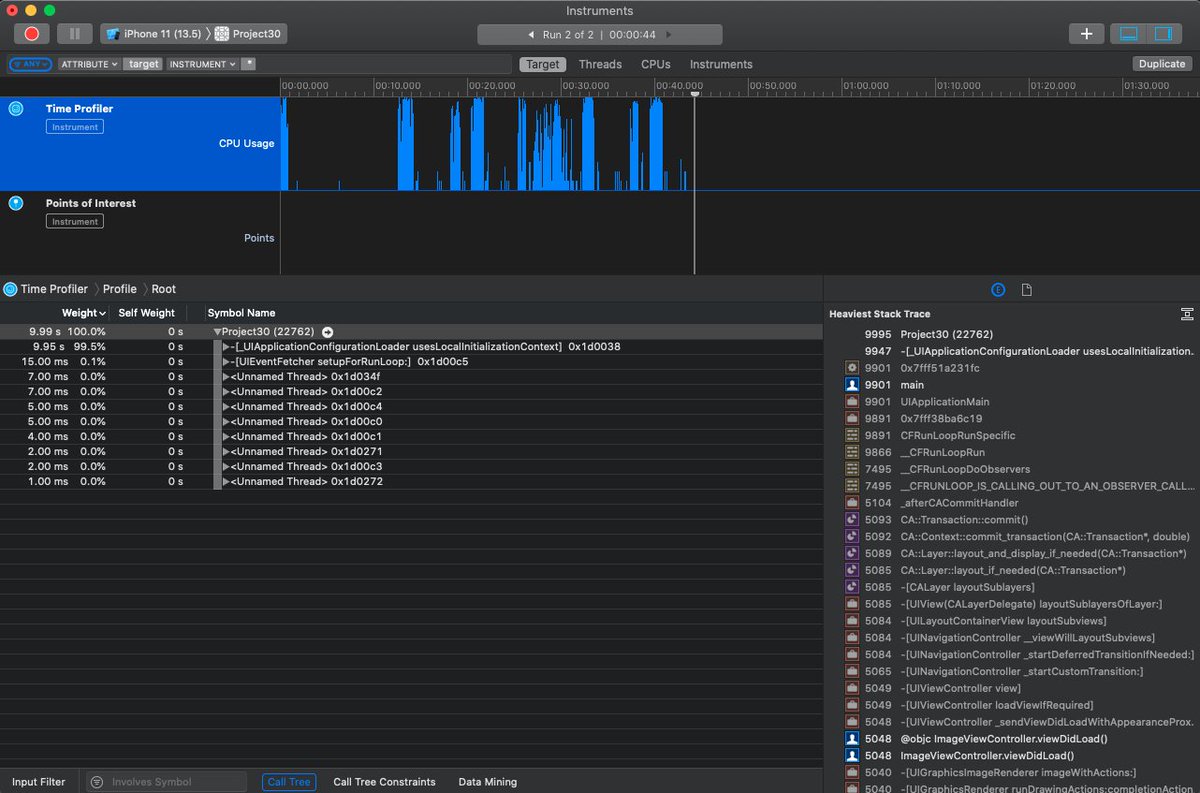Click the Symbol Name column header

point(241,313)
